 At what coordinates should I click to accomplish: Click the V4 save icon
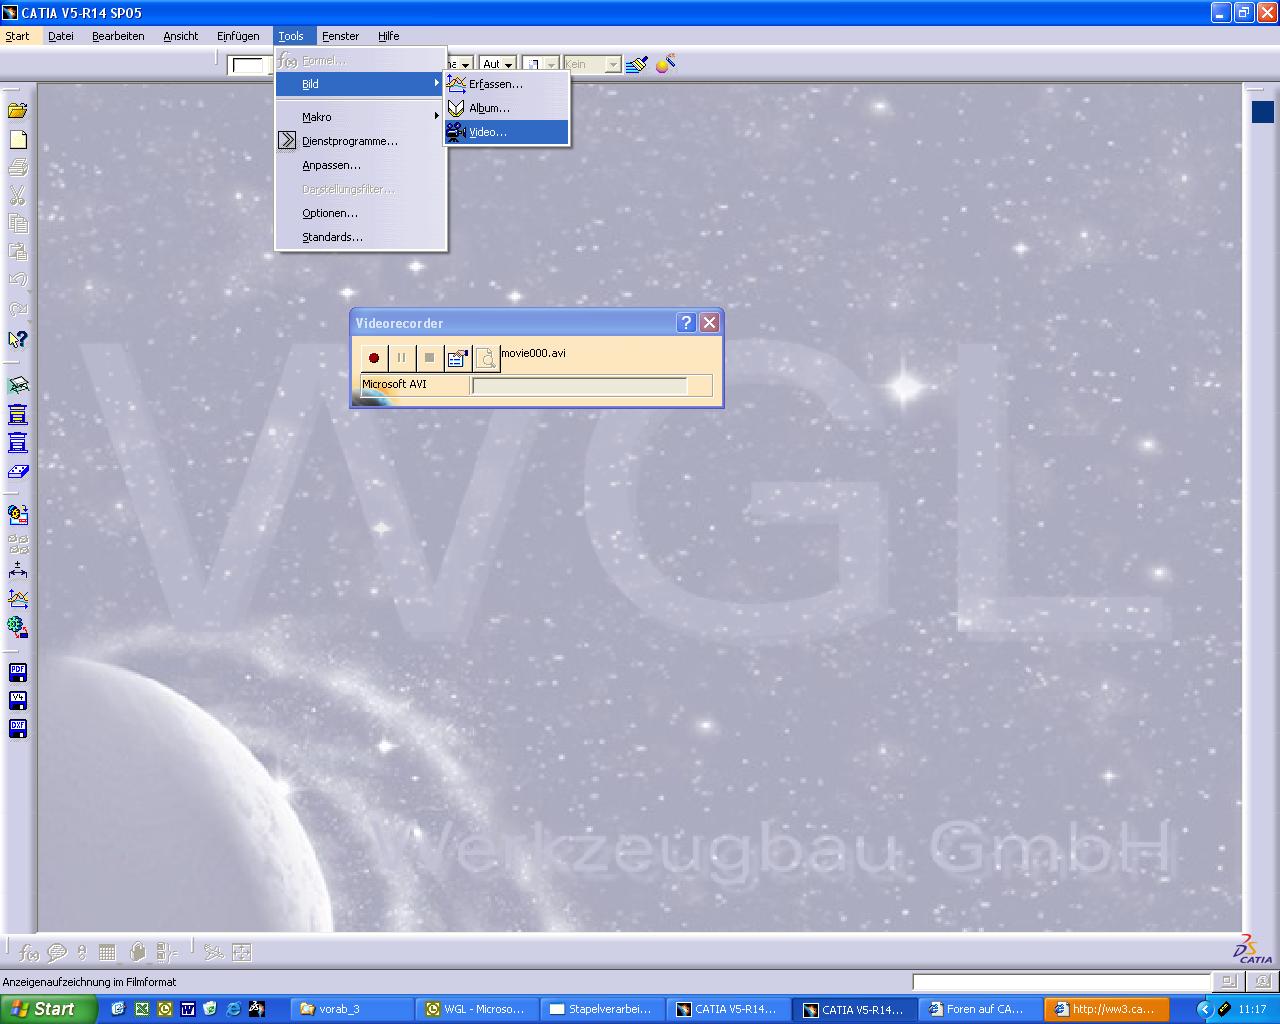(18, 700)
